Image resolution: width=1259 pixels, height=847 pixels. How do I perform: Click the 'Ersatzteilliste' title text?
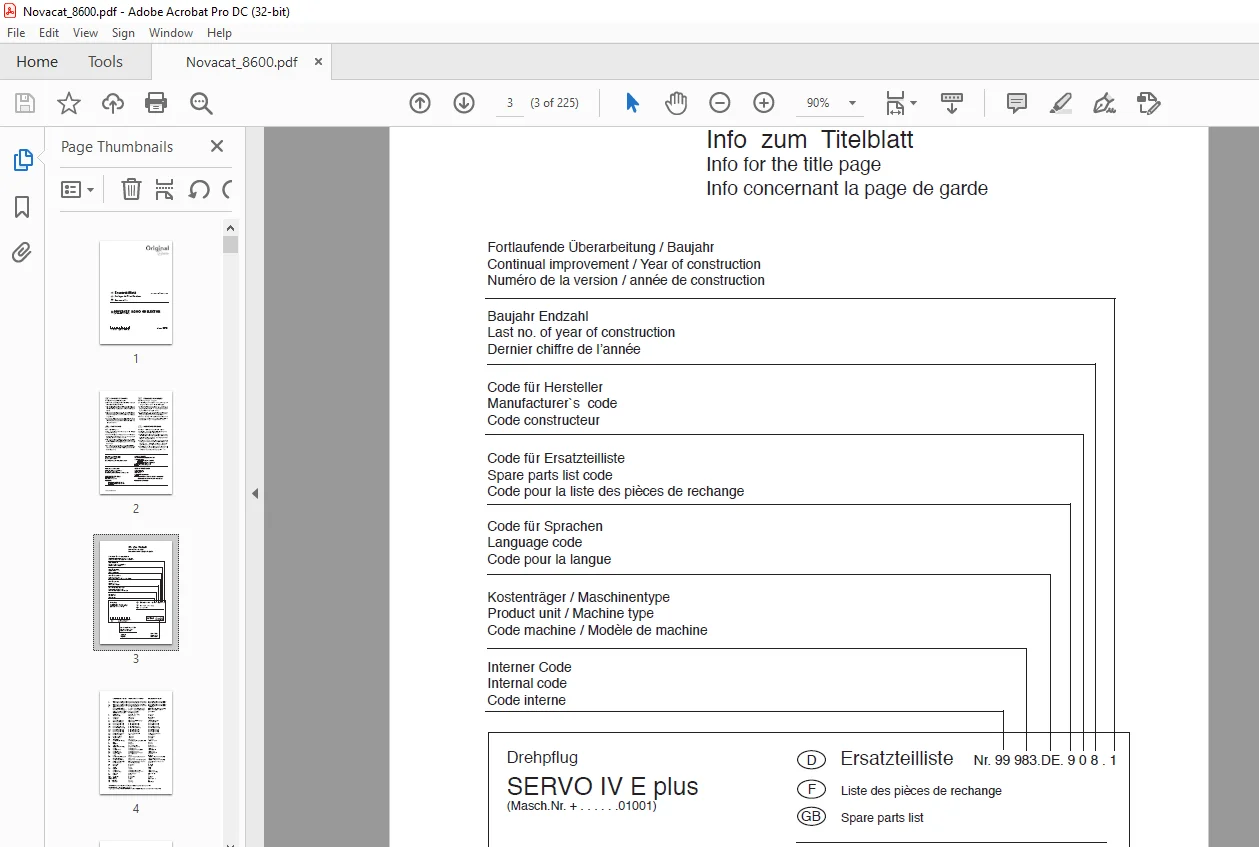[x=897, y=758]
